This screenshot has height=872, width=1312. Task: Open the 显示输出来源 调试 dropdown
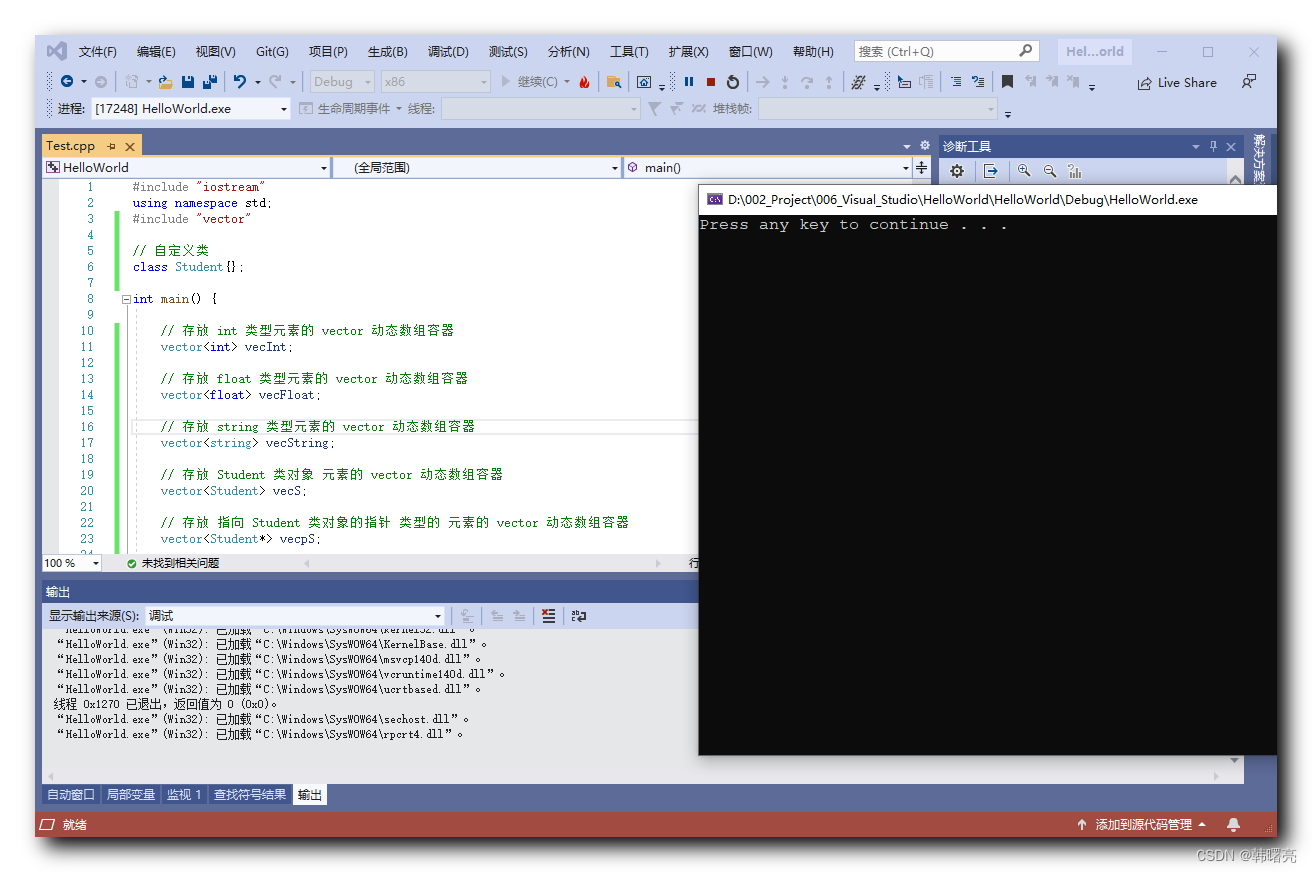[x=295, y=616]
